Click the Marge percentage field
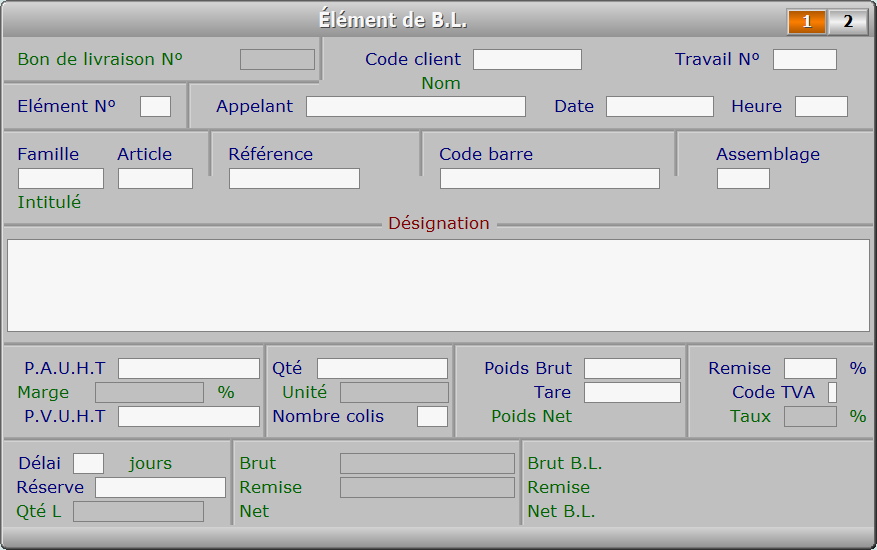Screen dimensions: 877x550 pos(149,392)
